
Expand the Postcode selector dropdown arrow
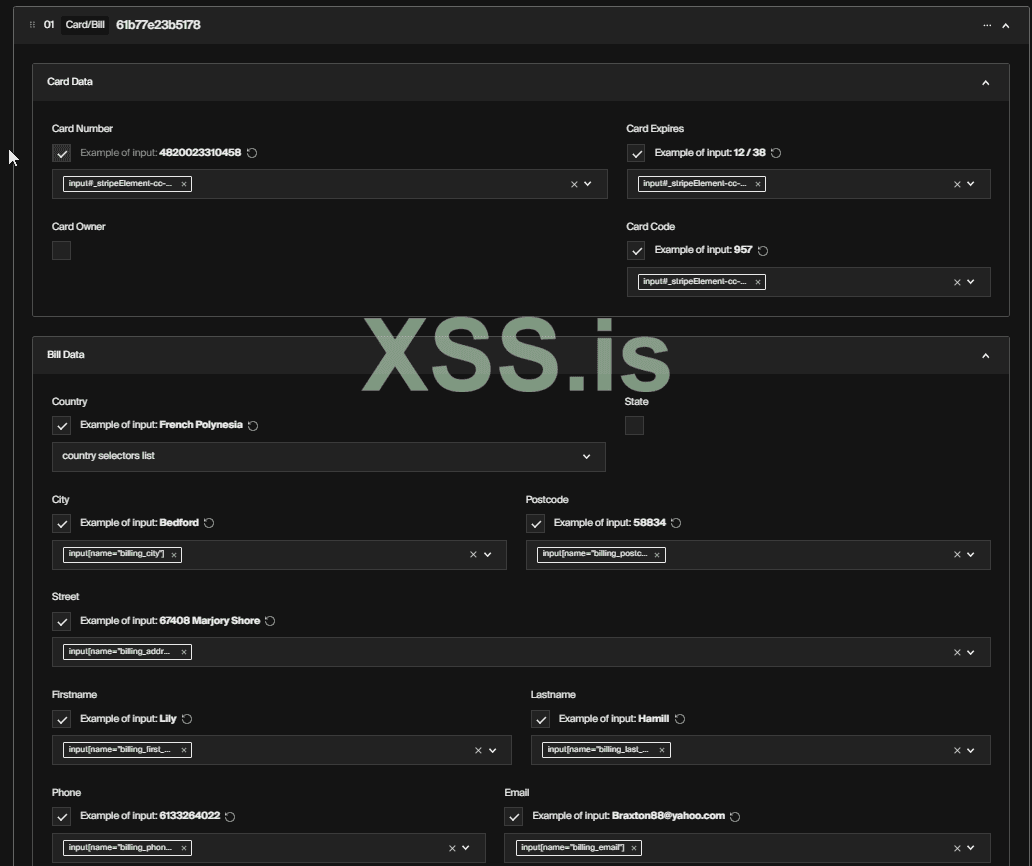tap(971, 555)
